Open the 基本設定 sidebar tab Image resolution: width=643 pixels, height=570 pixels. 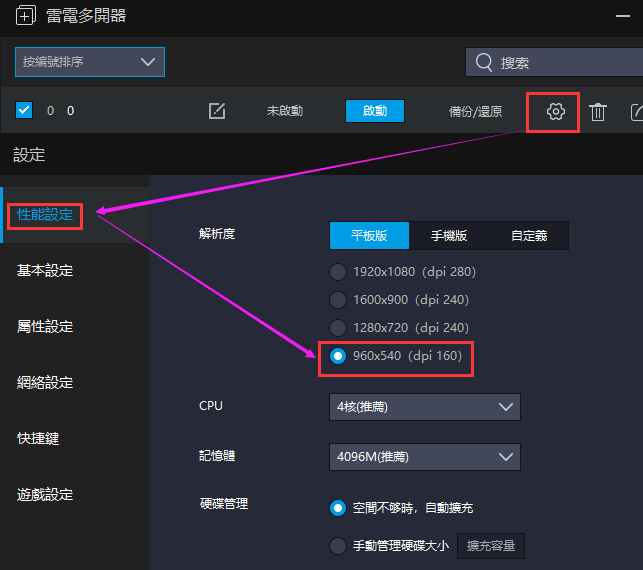pos(45,271)
